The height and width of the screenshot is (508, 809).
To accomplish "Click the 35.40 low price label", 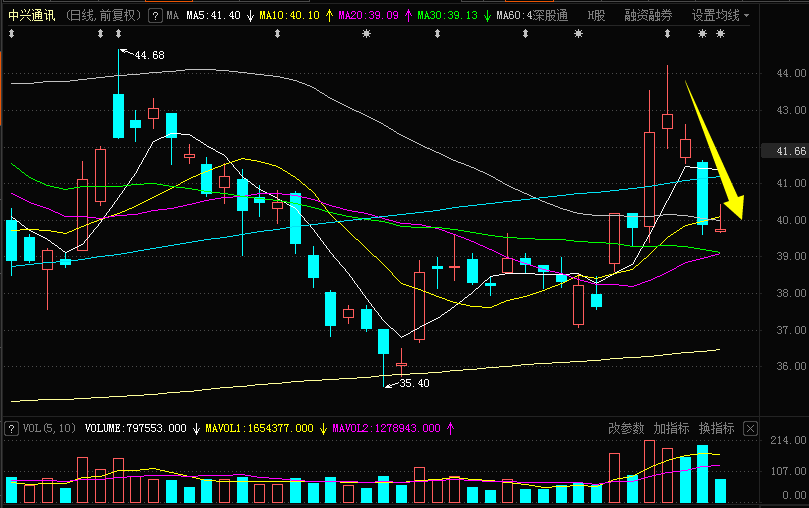I will pyautogui.click(x=414, y=383).
